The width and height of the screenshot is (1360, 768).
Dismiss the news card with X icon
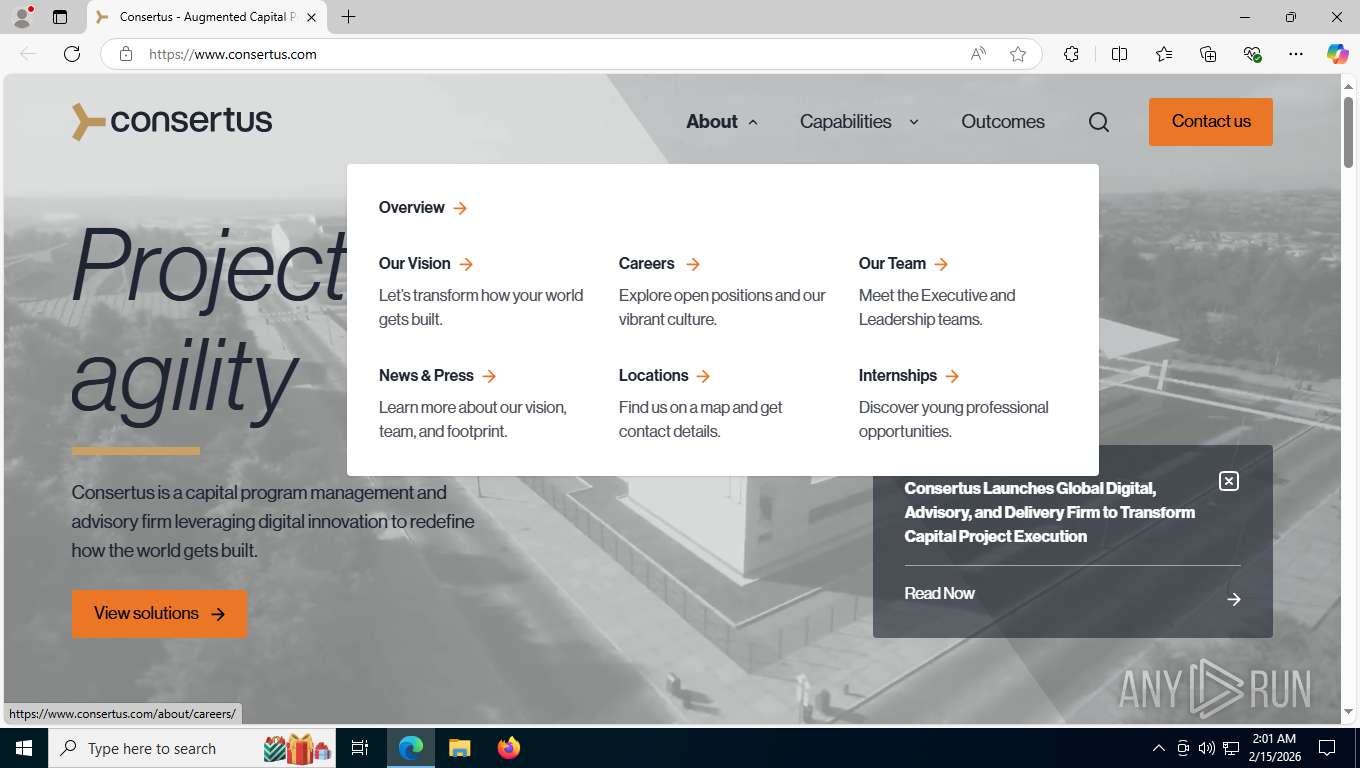click(1229, 481)
